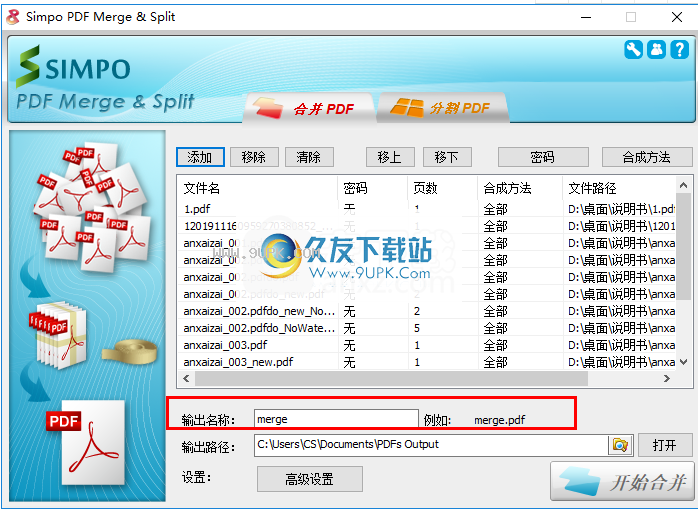Click the 密码 column header
This screenshot has height=512, width=698.
tap(373, 188)
